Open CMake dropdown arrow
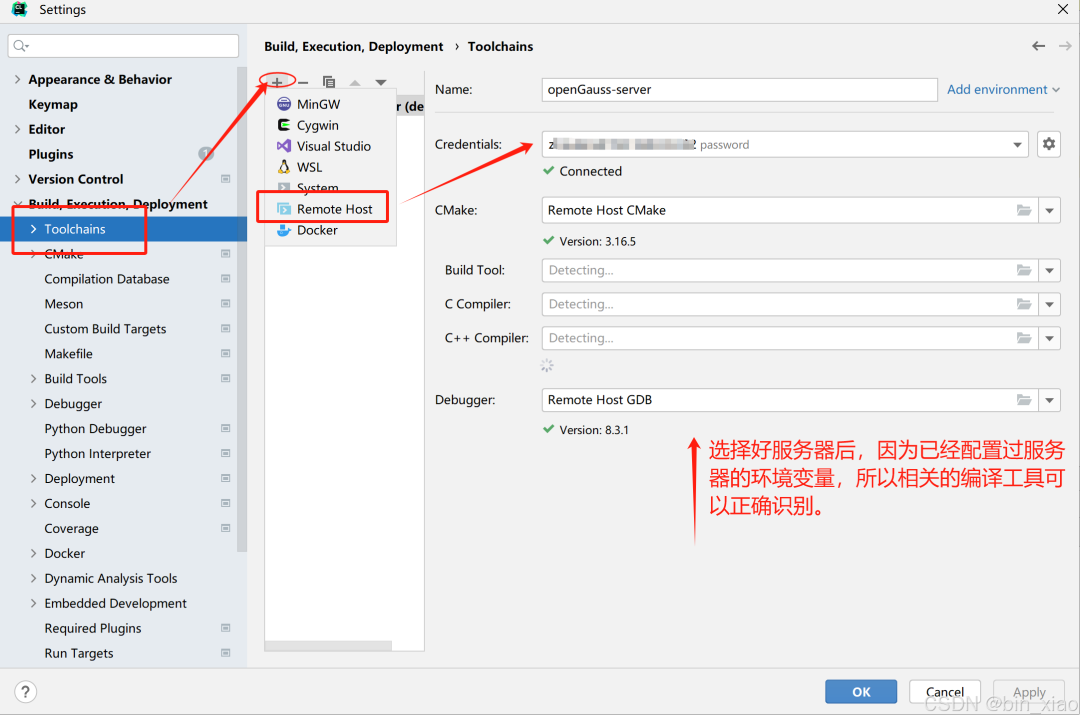Image resolution: width=1080 pixels, height=722 pixels. pyautogui.click(x=1049, y=210)
